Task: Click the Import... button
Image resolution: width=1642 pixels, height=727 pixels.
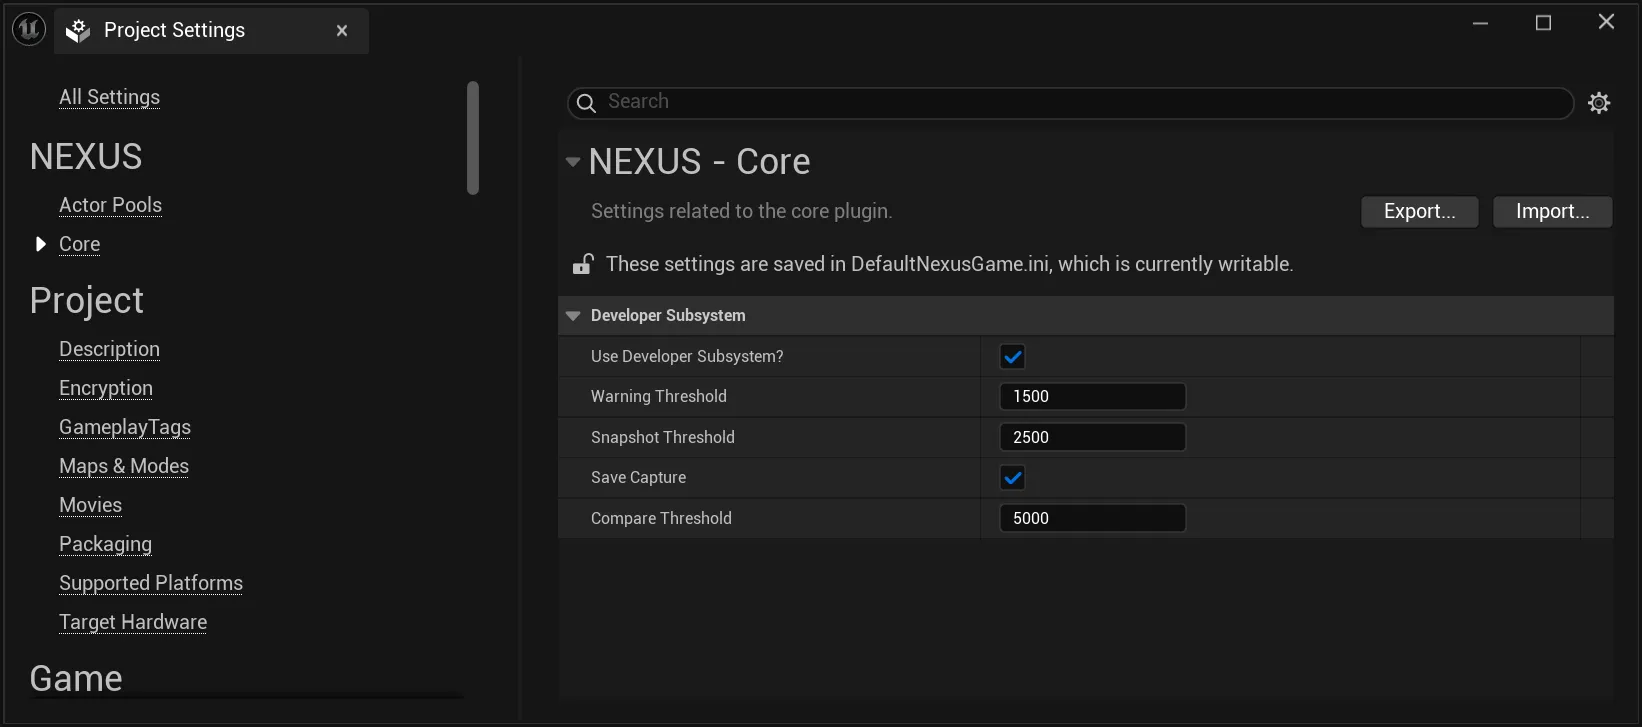Action: [x=1552, y=212]
